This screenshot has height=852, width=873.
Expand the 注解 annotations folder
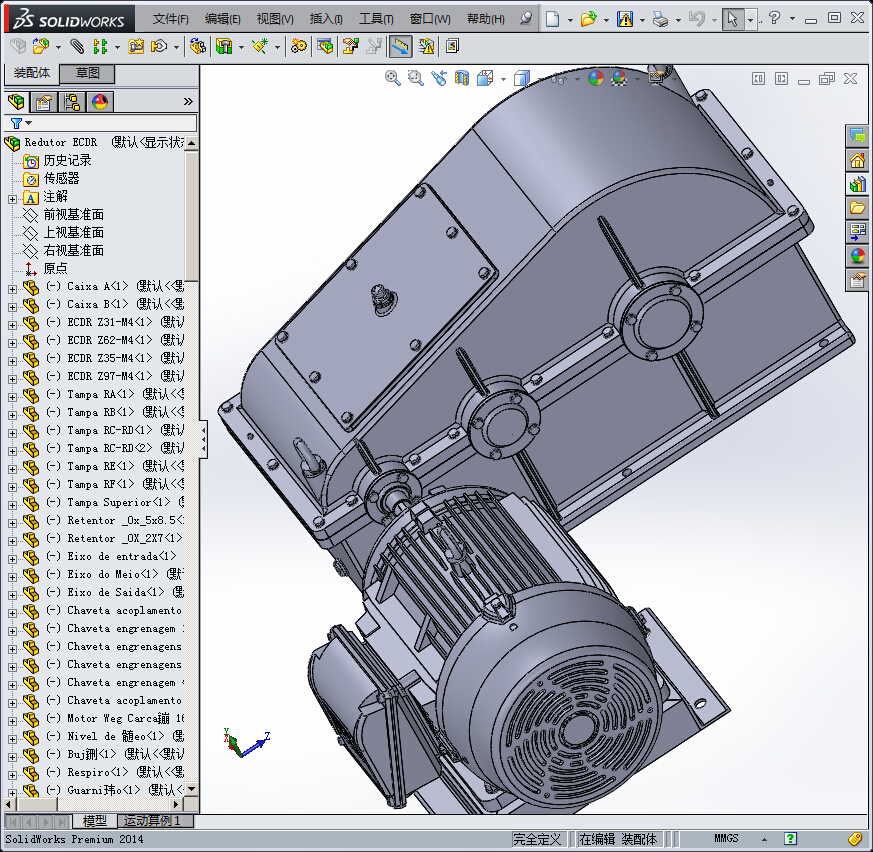(12, 197)
